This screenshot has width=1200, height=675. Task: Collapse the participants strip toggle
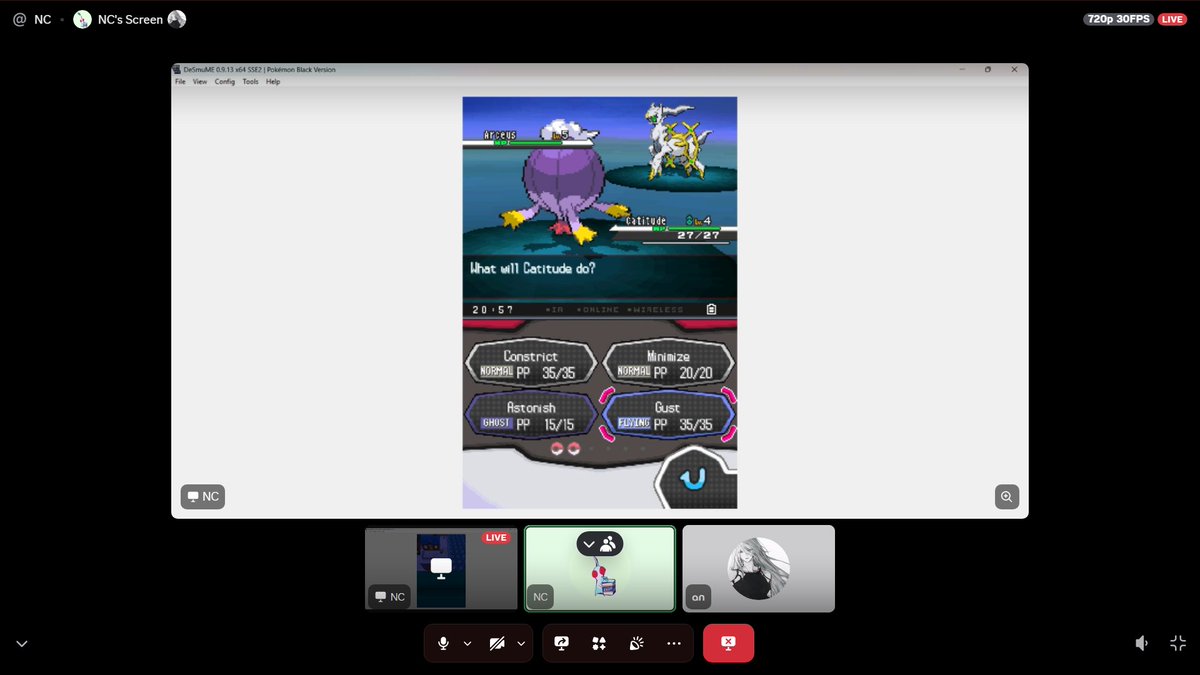[600, 544]
